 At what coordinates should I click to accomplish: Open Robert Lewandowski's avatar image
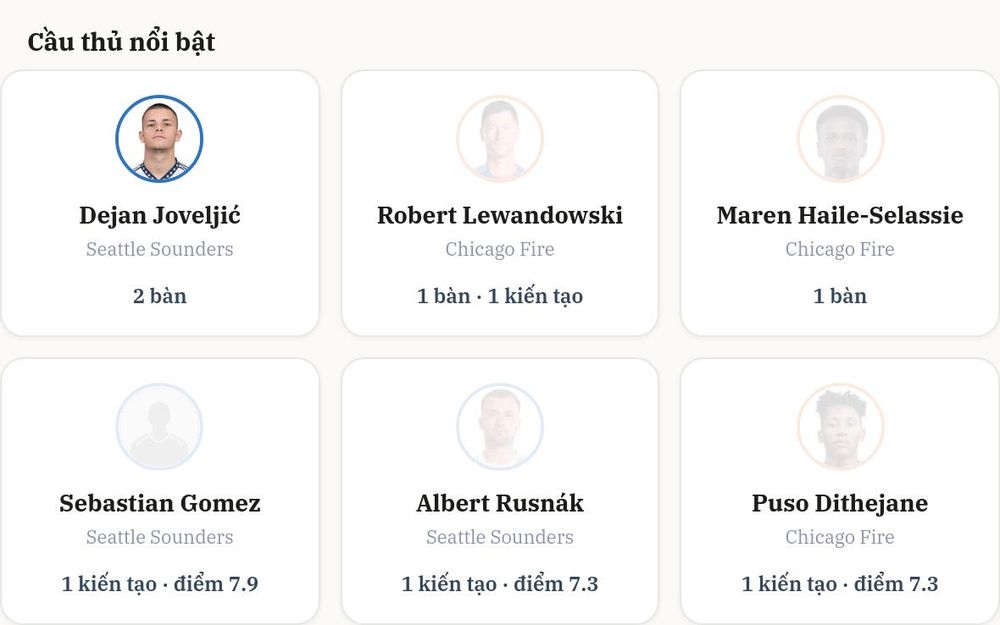coord(500,138)
